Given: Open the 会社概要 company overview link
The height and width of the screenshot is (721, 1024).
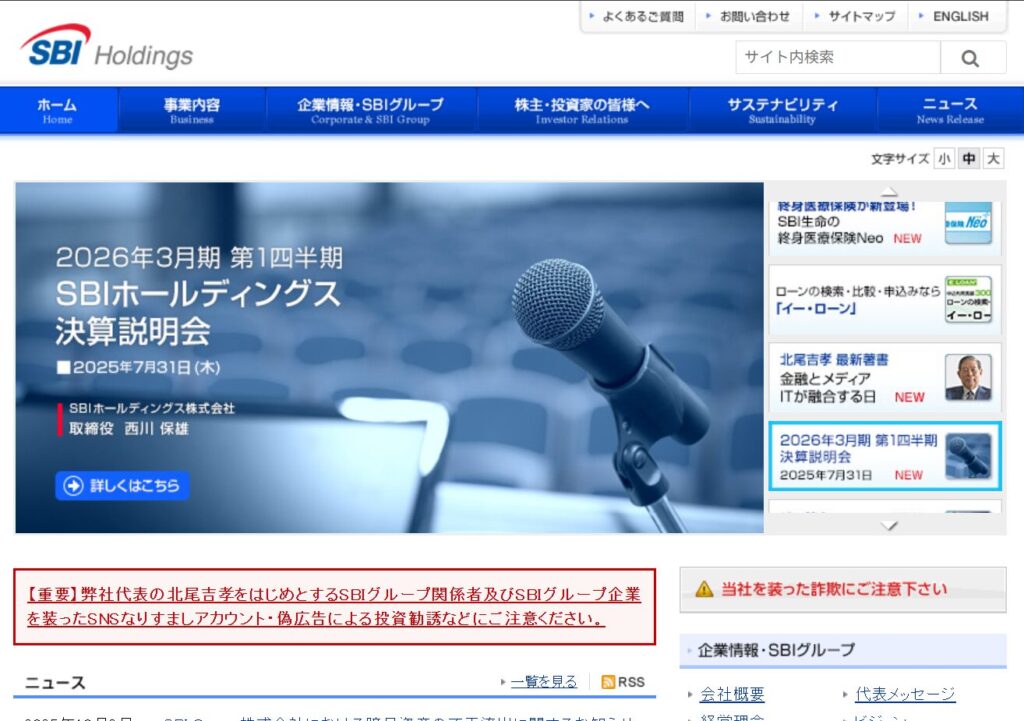Looking at the screenshot, I should [x=732, y=694].
